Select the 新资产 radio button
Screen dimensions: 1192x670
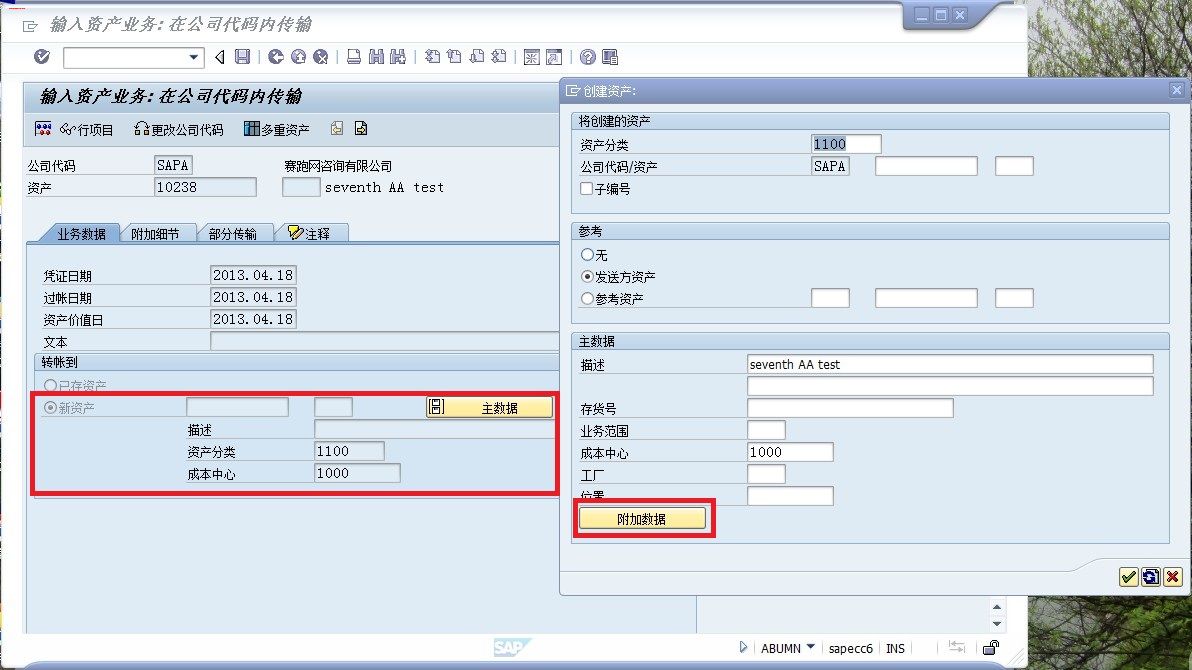tap(50, 408)
